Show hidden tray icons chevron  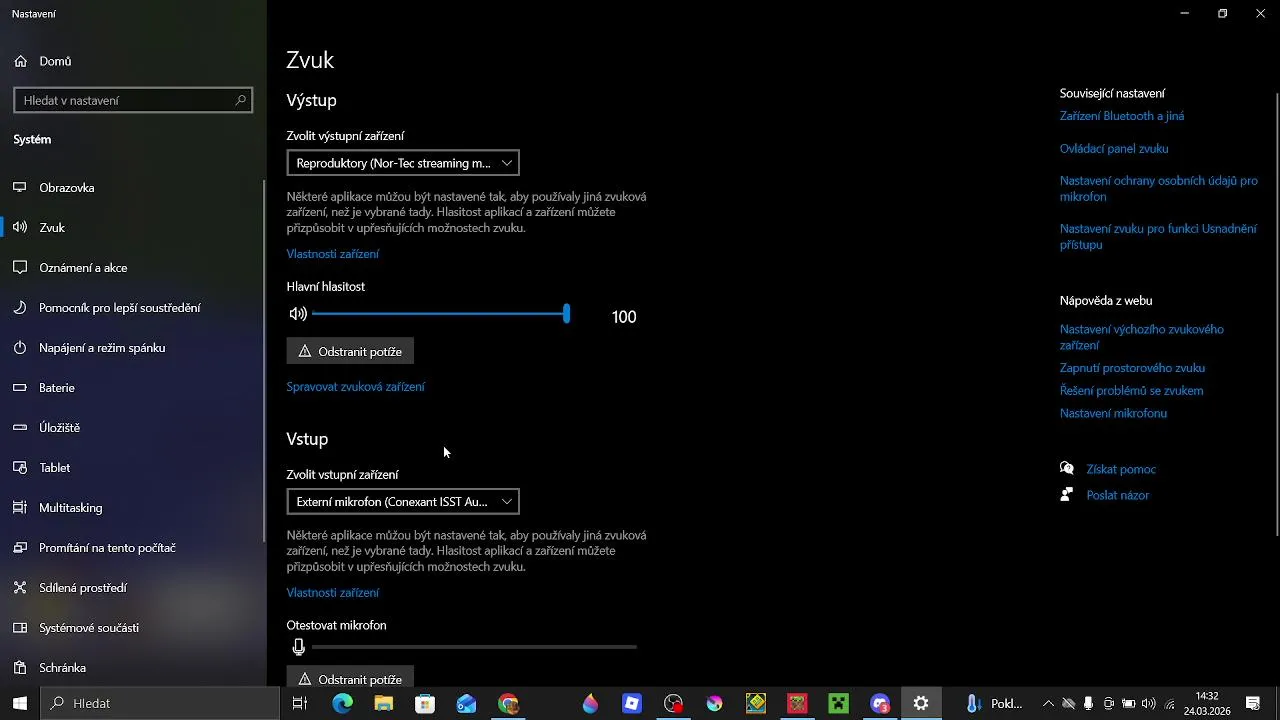tap(1048, 704)
